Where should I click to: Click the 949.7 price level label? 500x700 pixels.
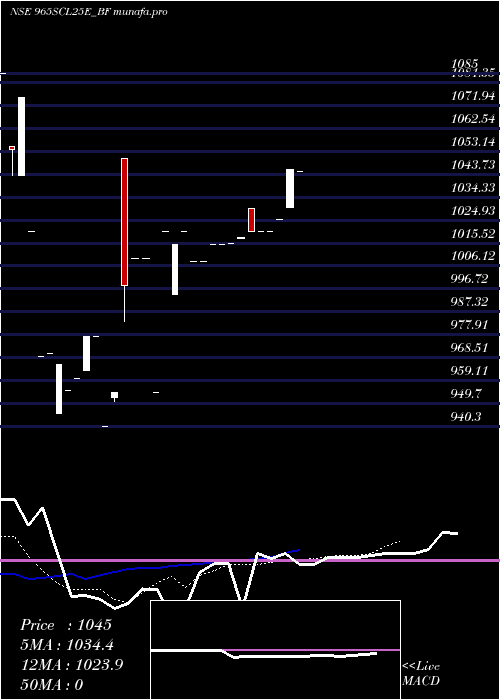[467, 394]
